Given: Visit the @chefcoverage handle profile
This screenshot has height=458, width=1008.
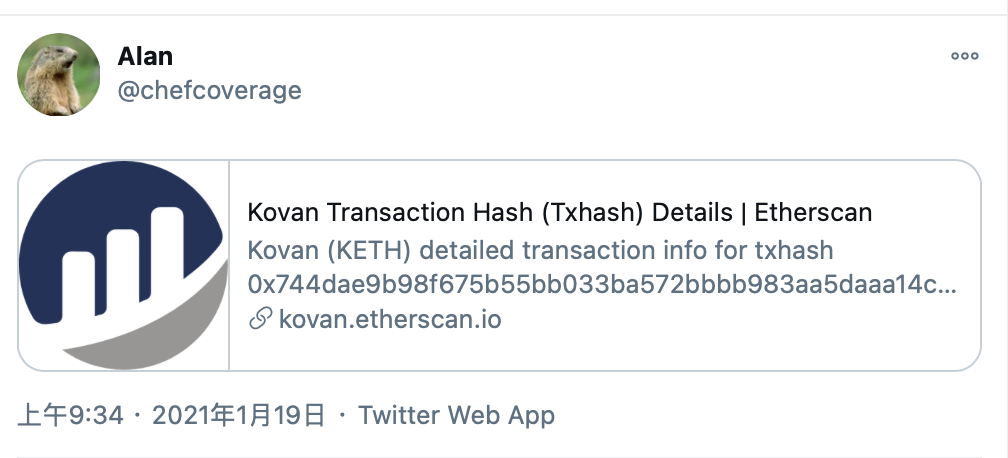Looking at the screenshot, I should pos(210,90).
